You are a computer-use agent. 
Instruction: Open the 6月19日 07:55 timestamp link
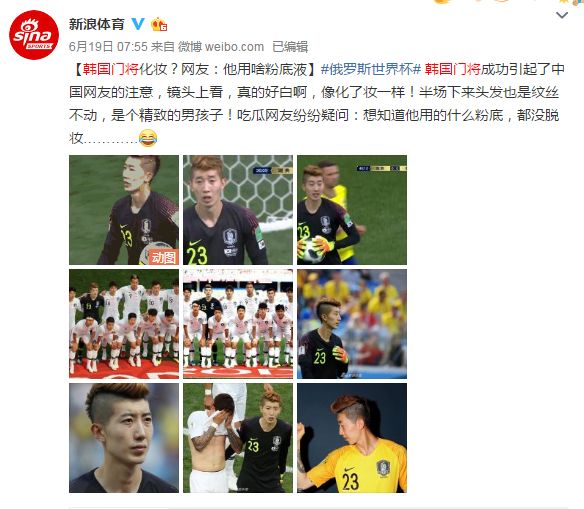point(108,47)
